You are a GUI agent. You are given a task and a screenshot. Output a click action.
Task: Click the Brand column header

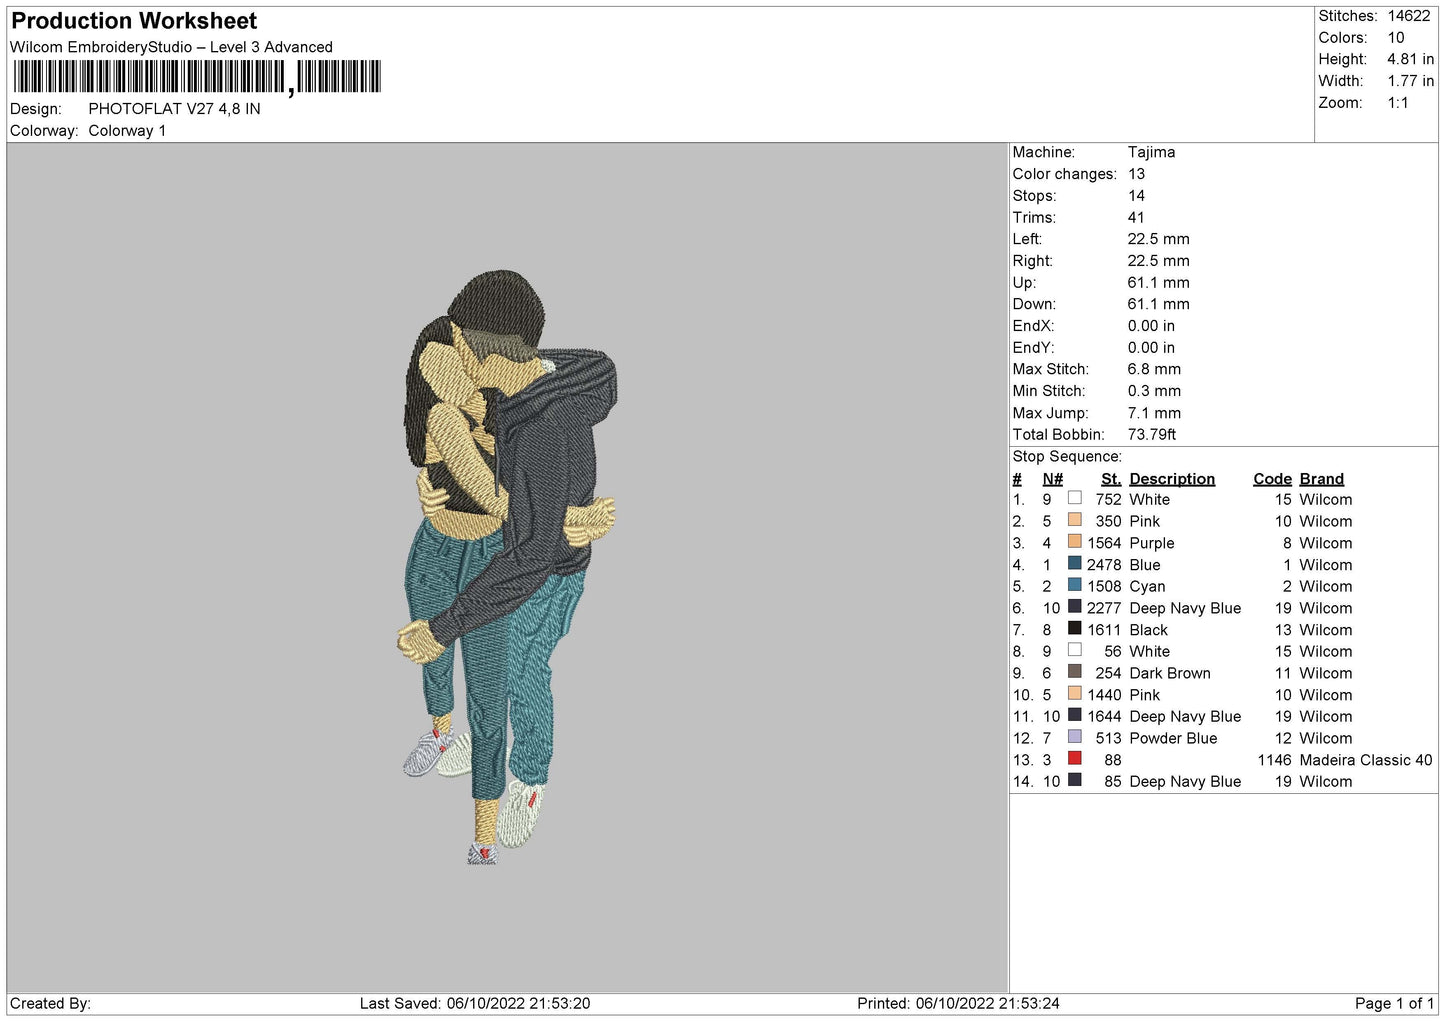click(1321, 479)
